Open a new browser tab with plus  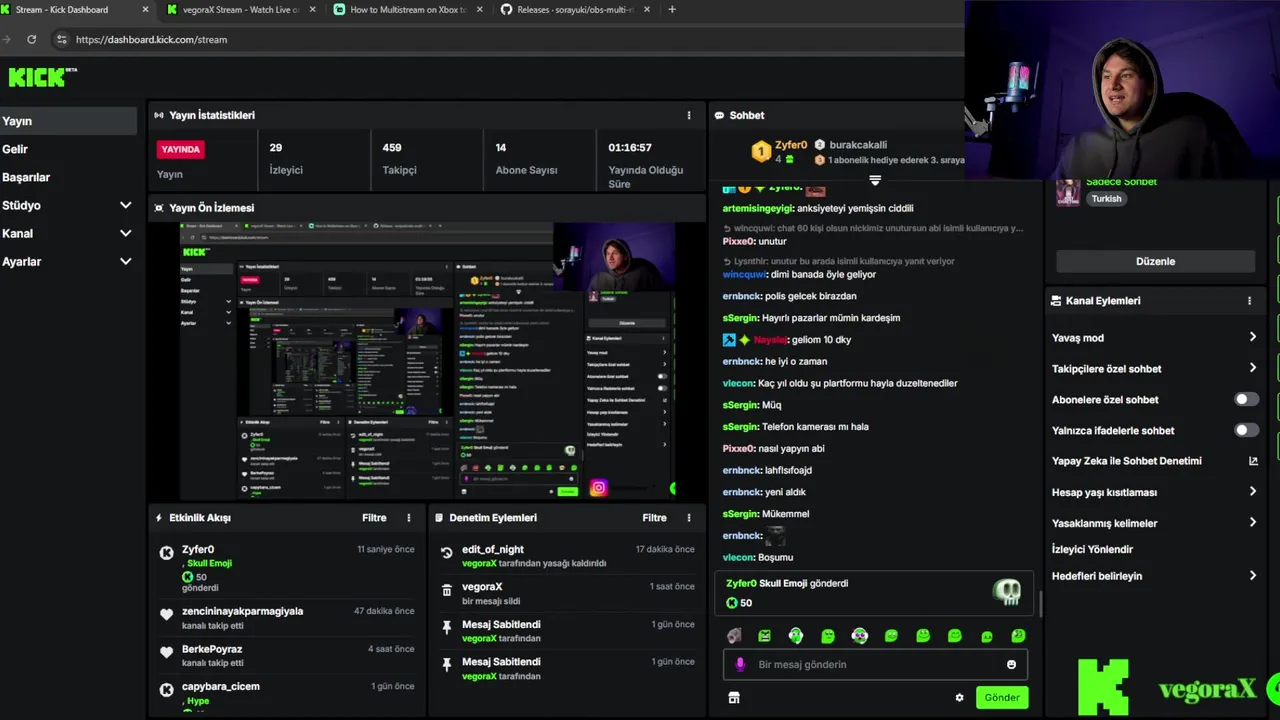(671, 10)
